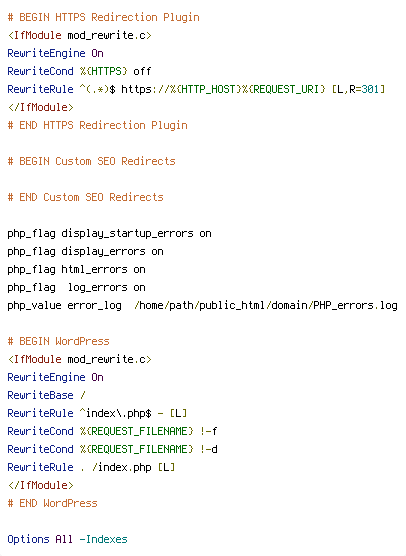Viewport: 406px width, 556px height.
Task: Click the RewriteCond line ending with '!-f'
Action: pos(112,431)
